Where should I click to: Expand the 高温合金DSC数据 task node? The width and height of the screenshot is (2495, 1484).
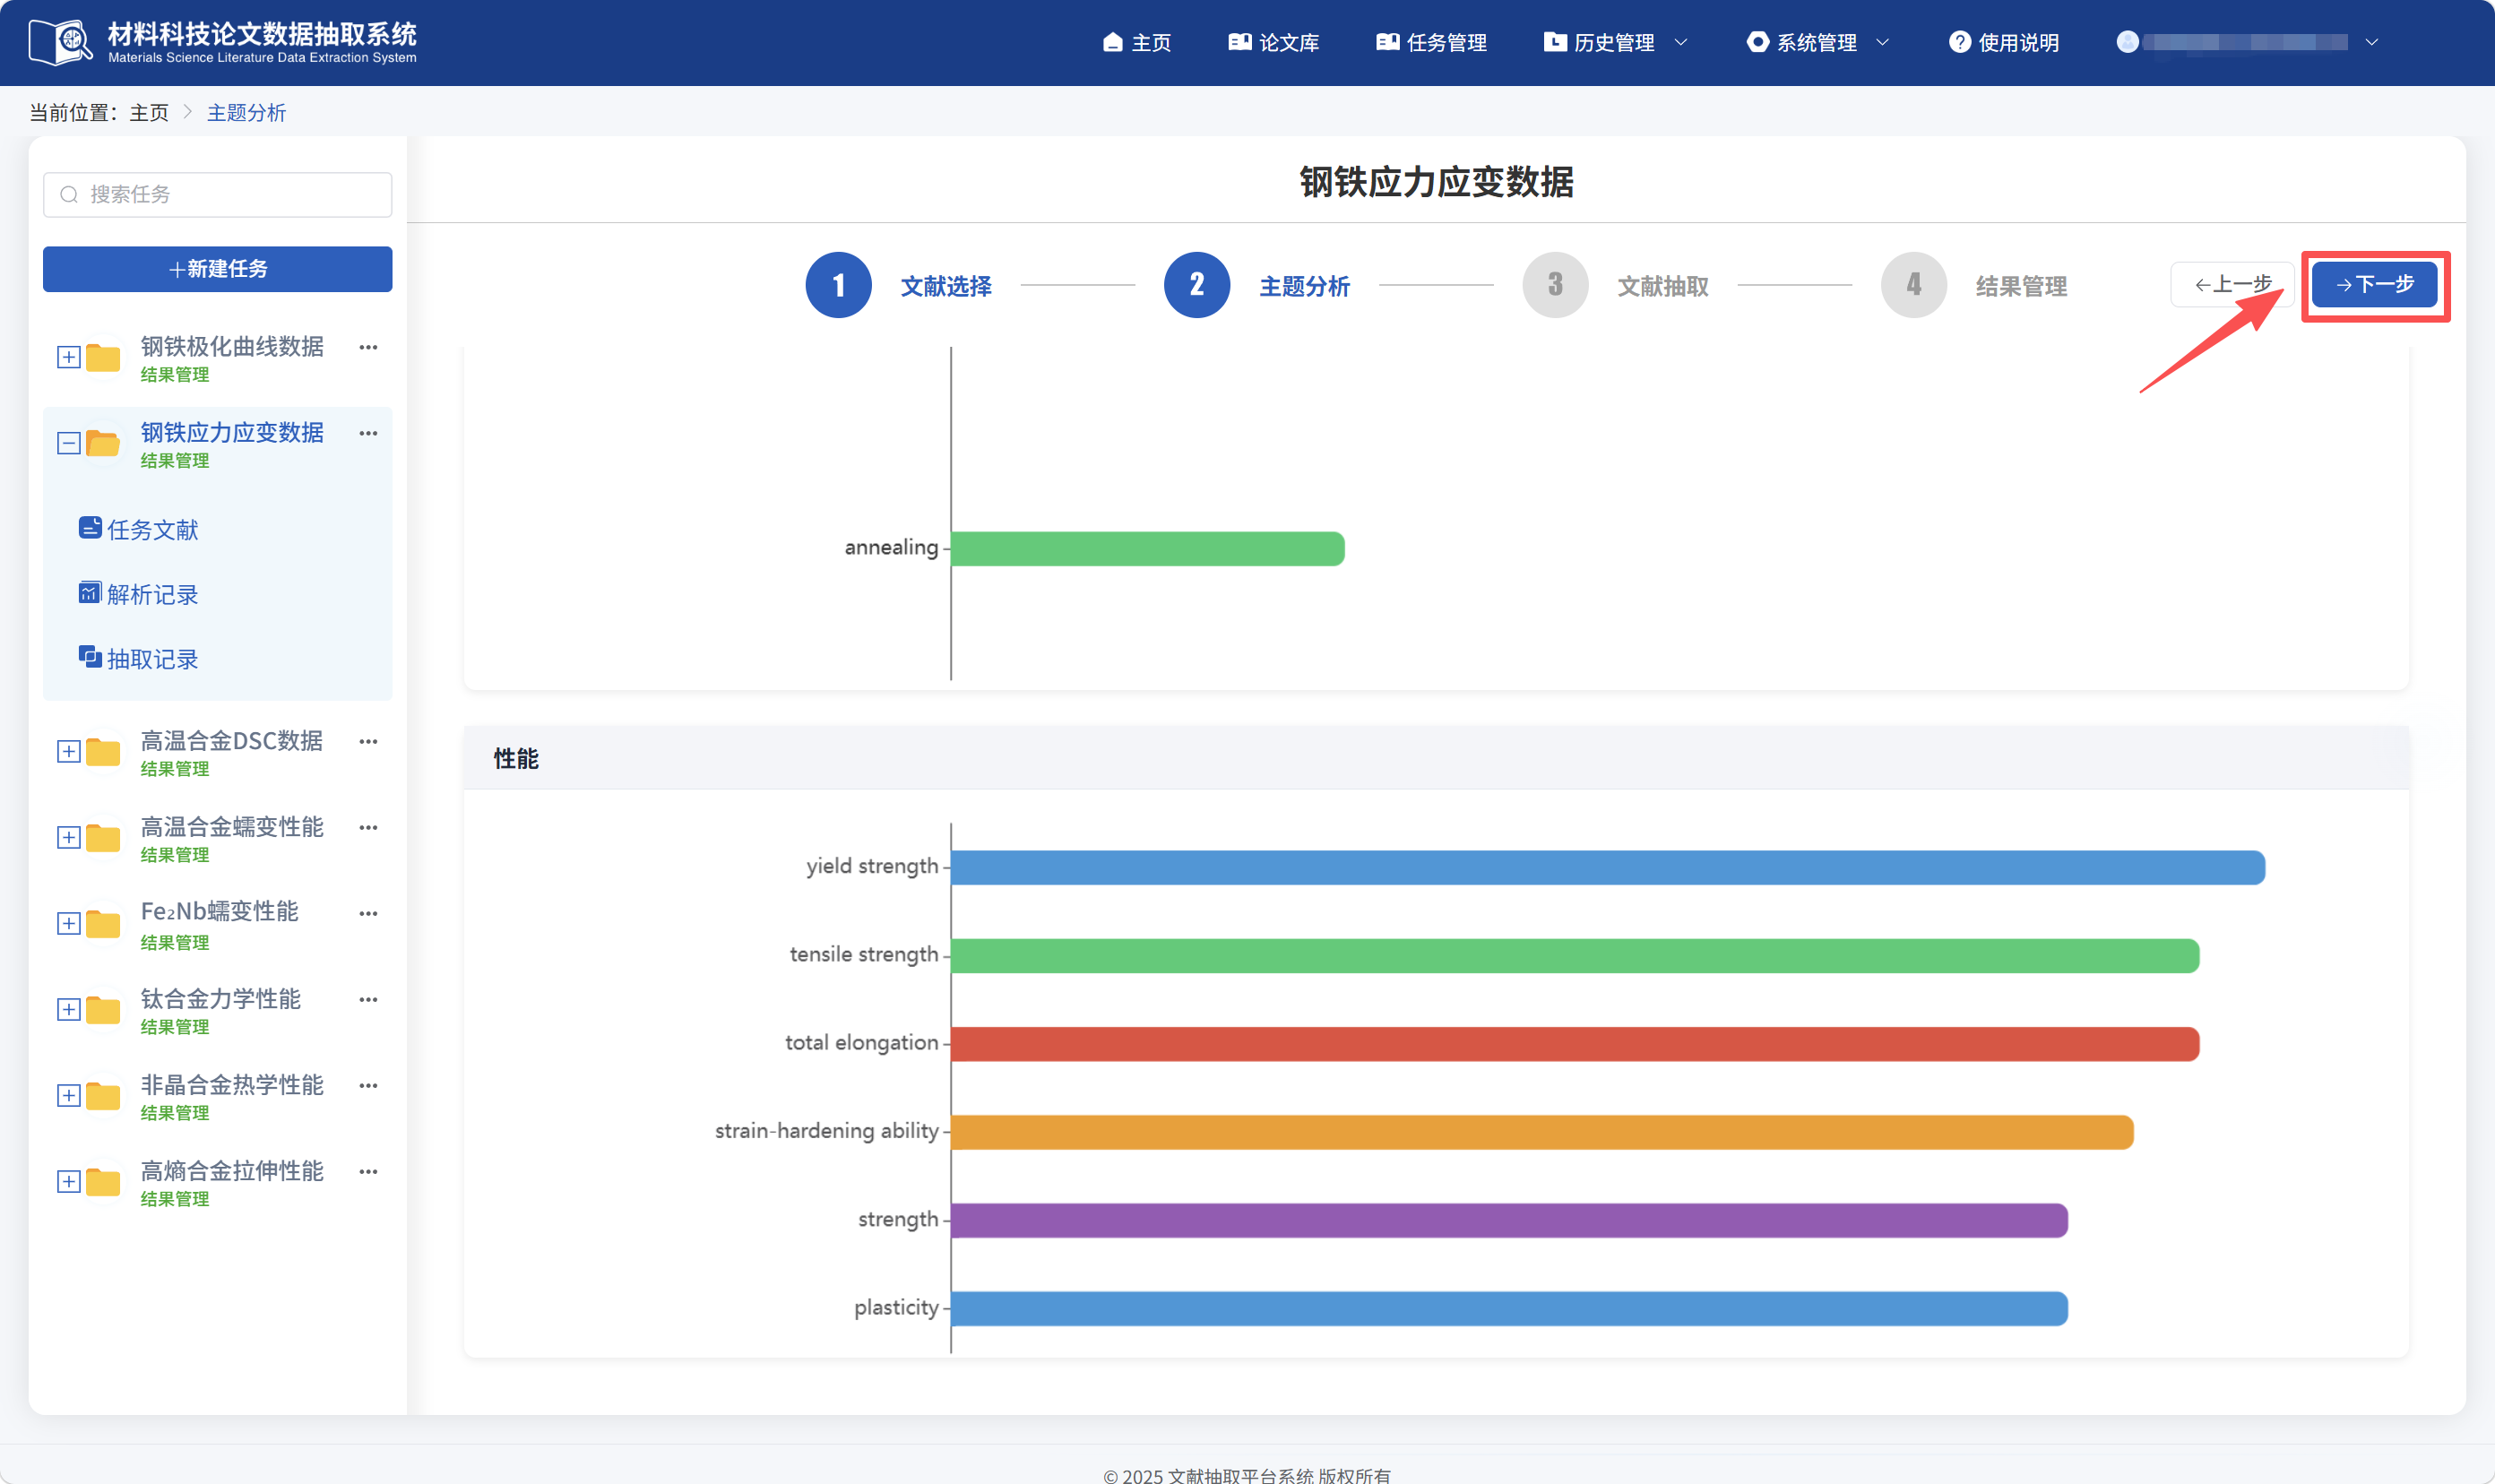(x=68, y=751)
